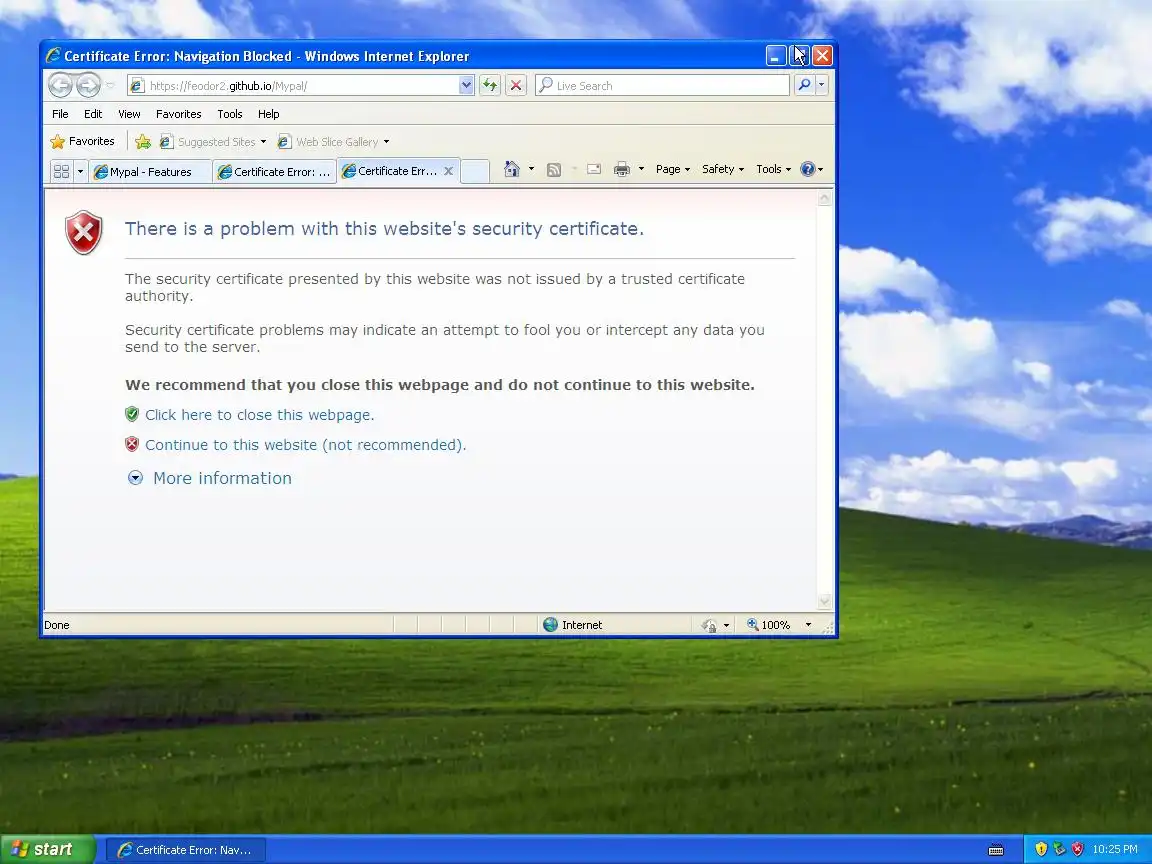Open the yellow security shield tray icon
Image resolution: width=1152 pixels, height=864 pixels.
tap(1041, 849)
